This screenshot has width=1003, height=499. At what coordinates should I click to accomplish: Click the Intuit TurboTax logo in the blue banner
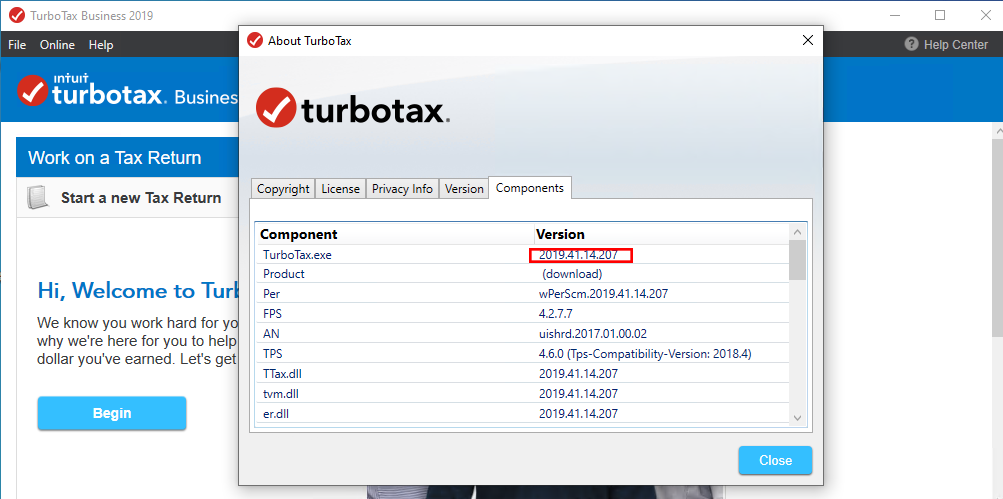(x=92, y=91)
